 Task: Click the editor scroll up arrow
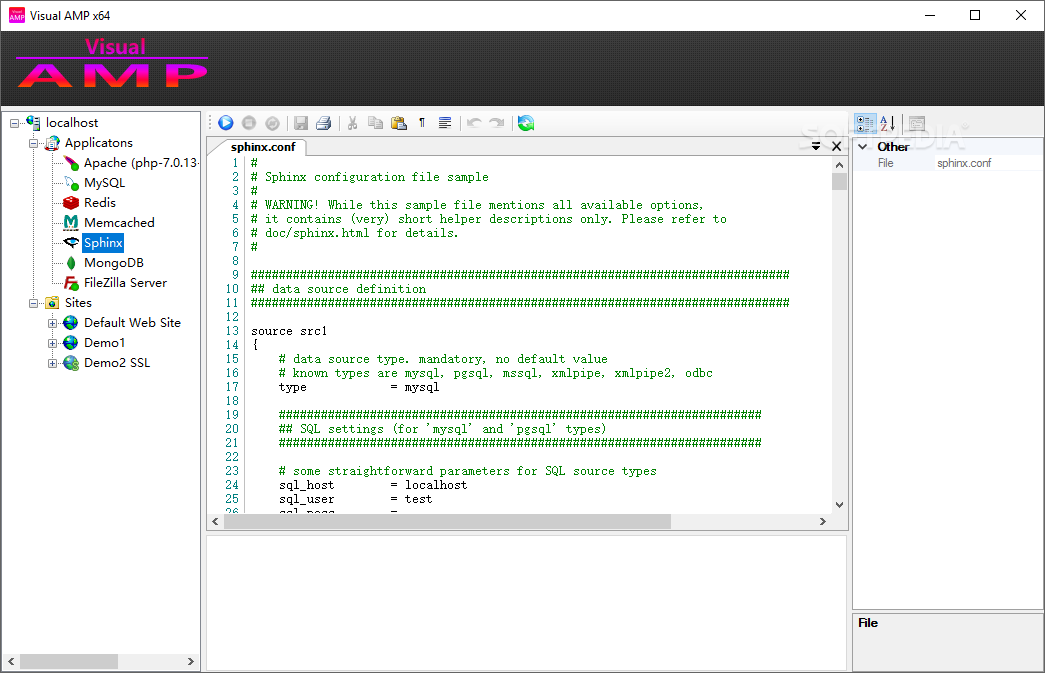pyautogui.click(x=839, y=165)
